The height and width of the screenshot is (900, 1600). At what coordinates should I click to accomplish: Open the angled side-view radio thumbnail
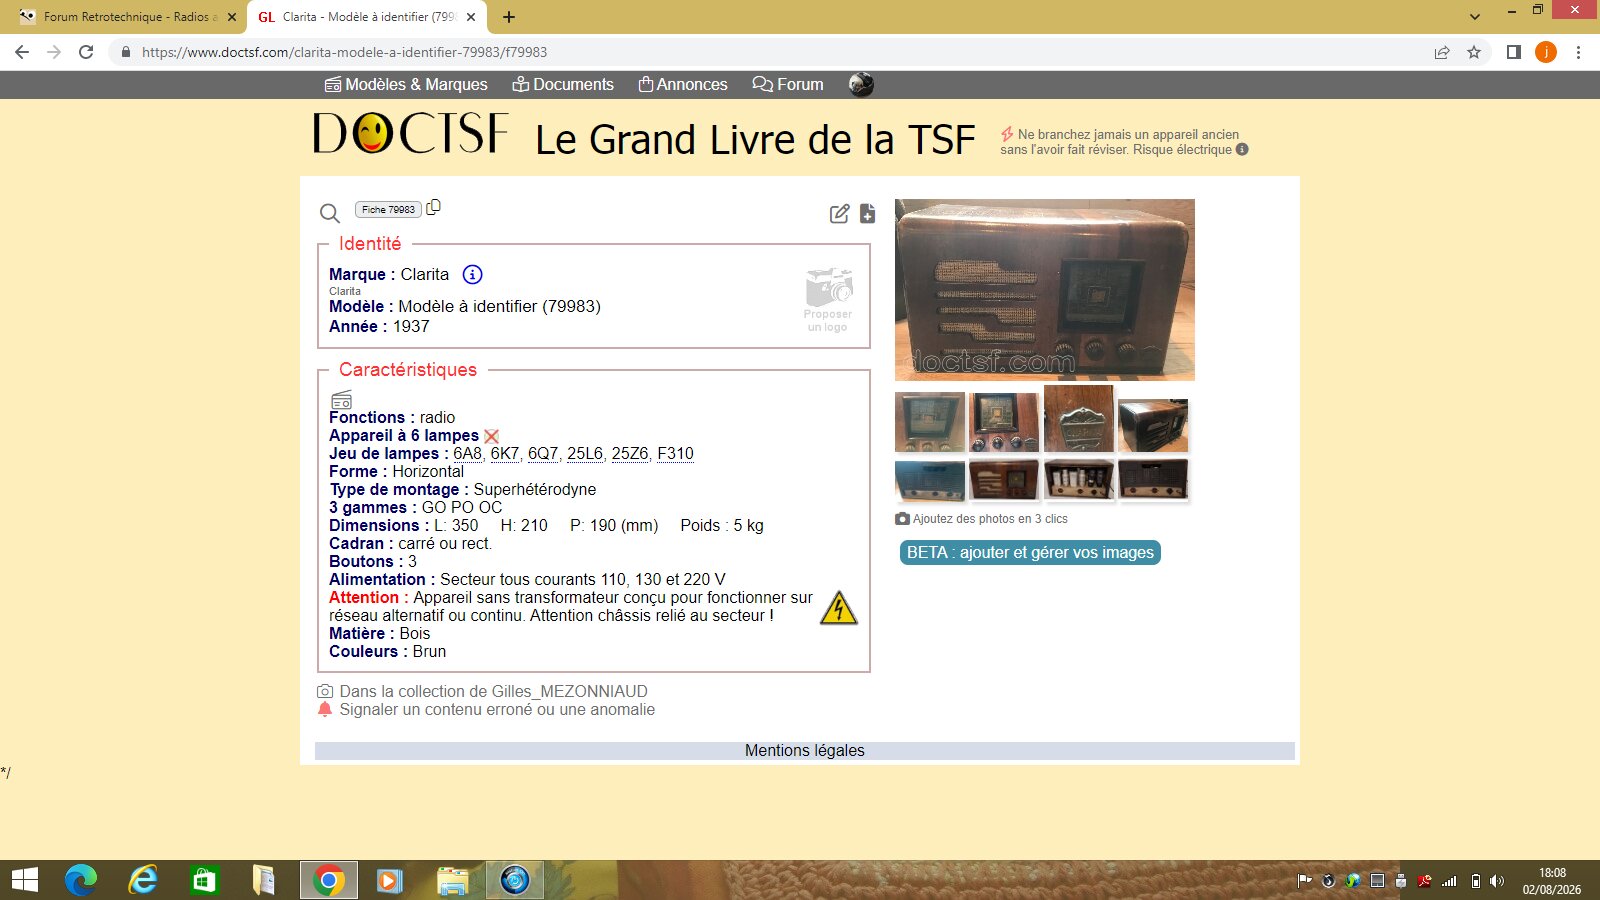point(1153,425)
